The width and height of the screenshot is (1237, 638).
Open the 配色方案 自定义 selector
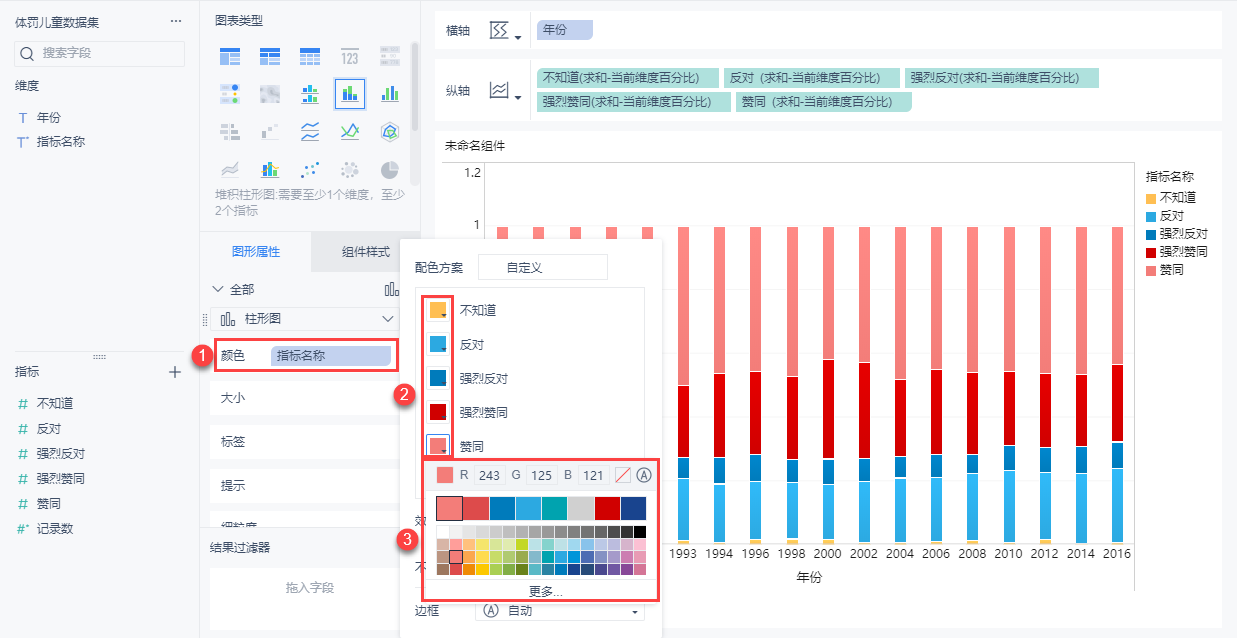click(x=542, y=267)
